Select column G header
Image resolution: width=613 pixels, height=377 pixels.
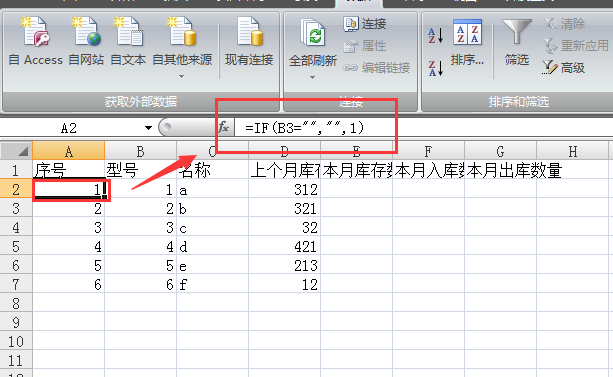(500, 151)
